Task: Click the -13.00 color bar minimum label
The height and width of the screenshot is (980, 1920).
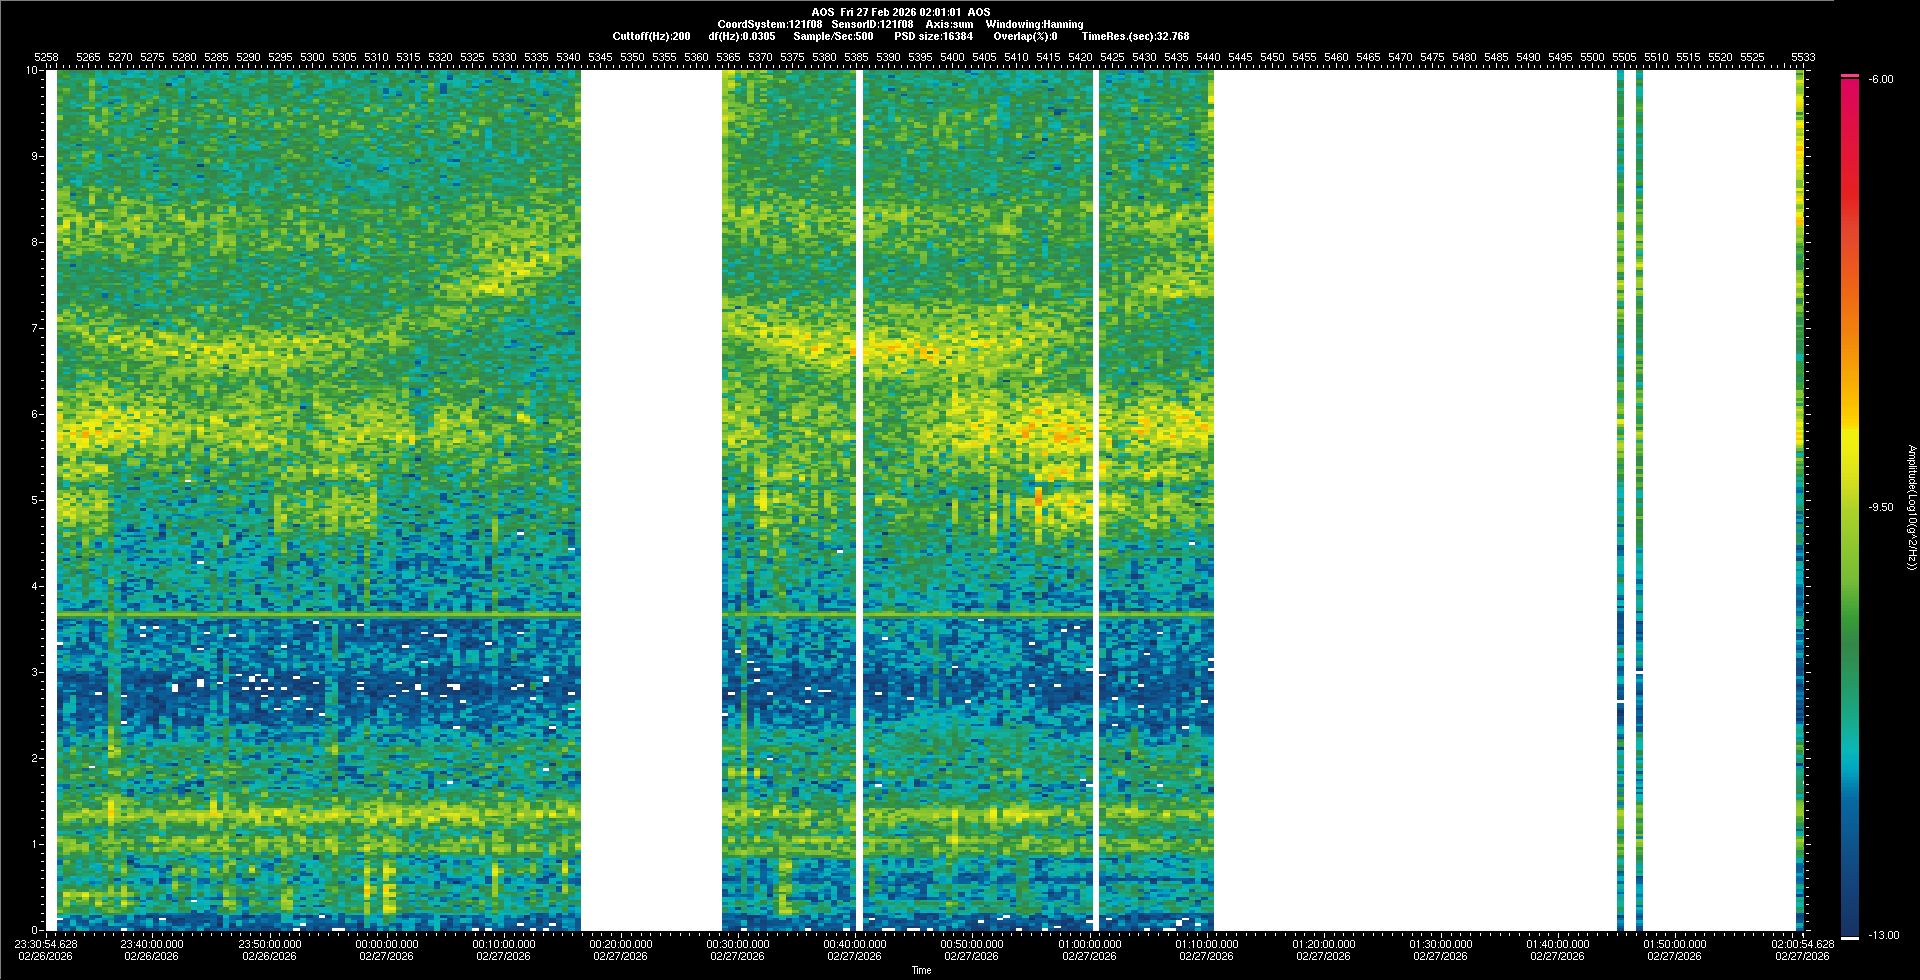Action: point(1883,935)
